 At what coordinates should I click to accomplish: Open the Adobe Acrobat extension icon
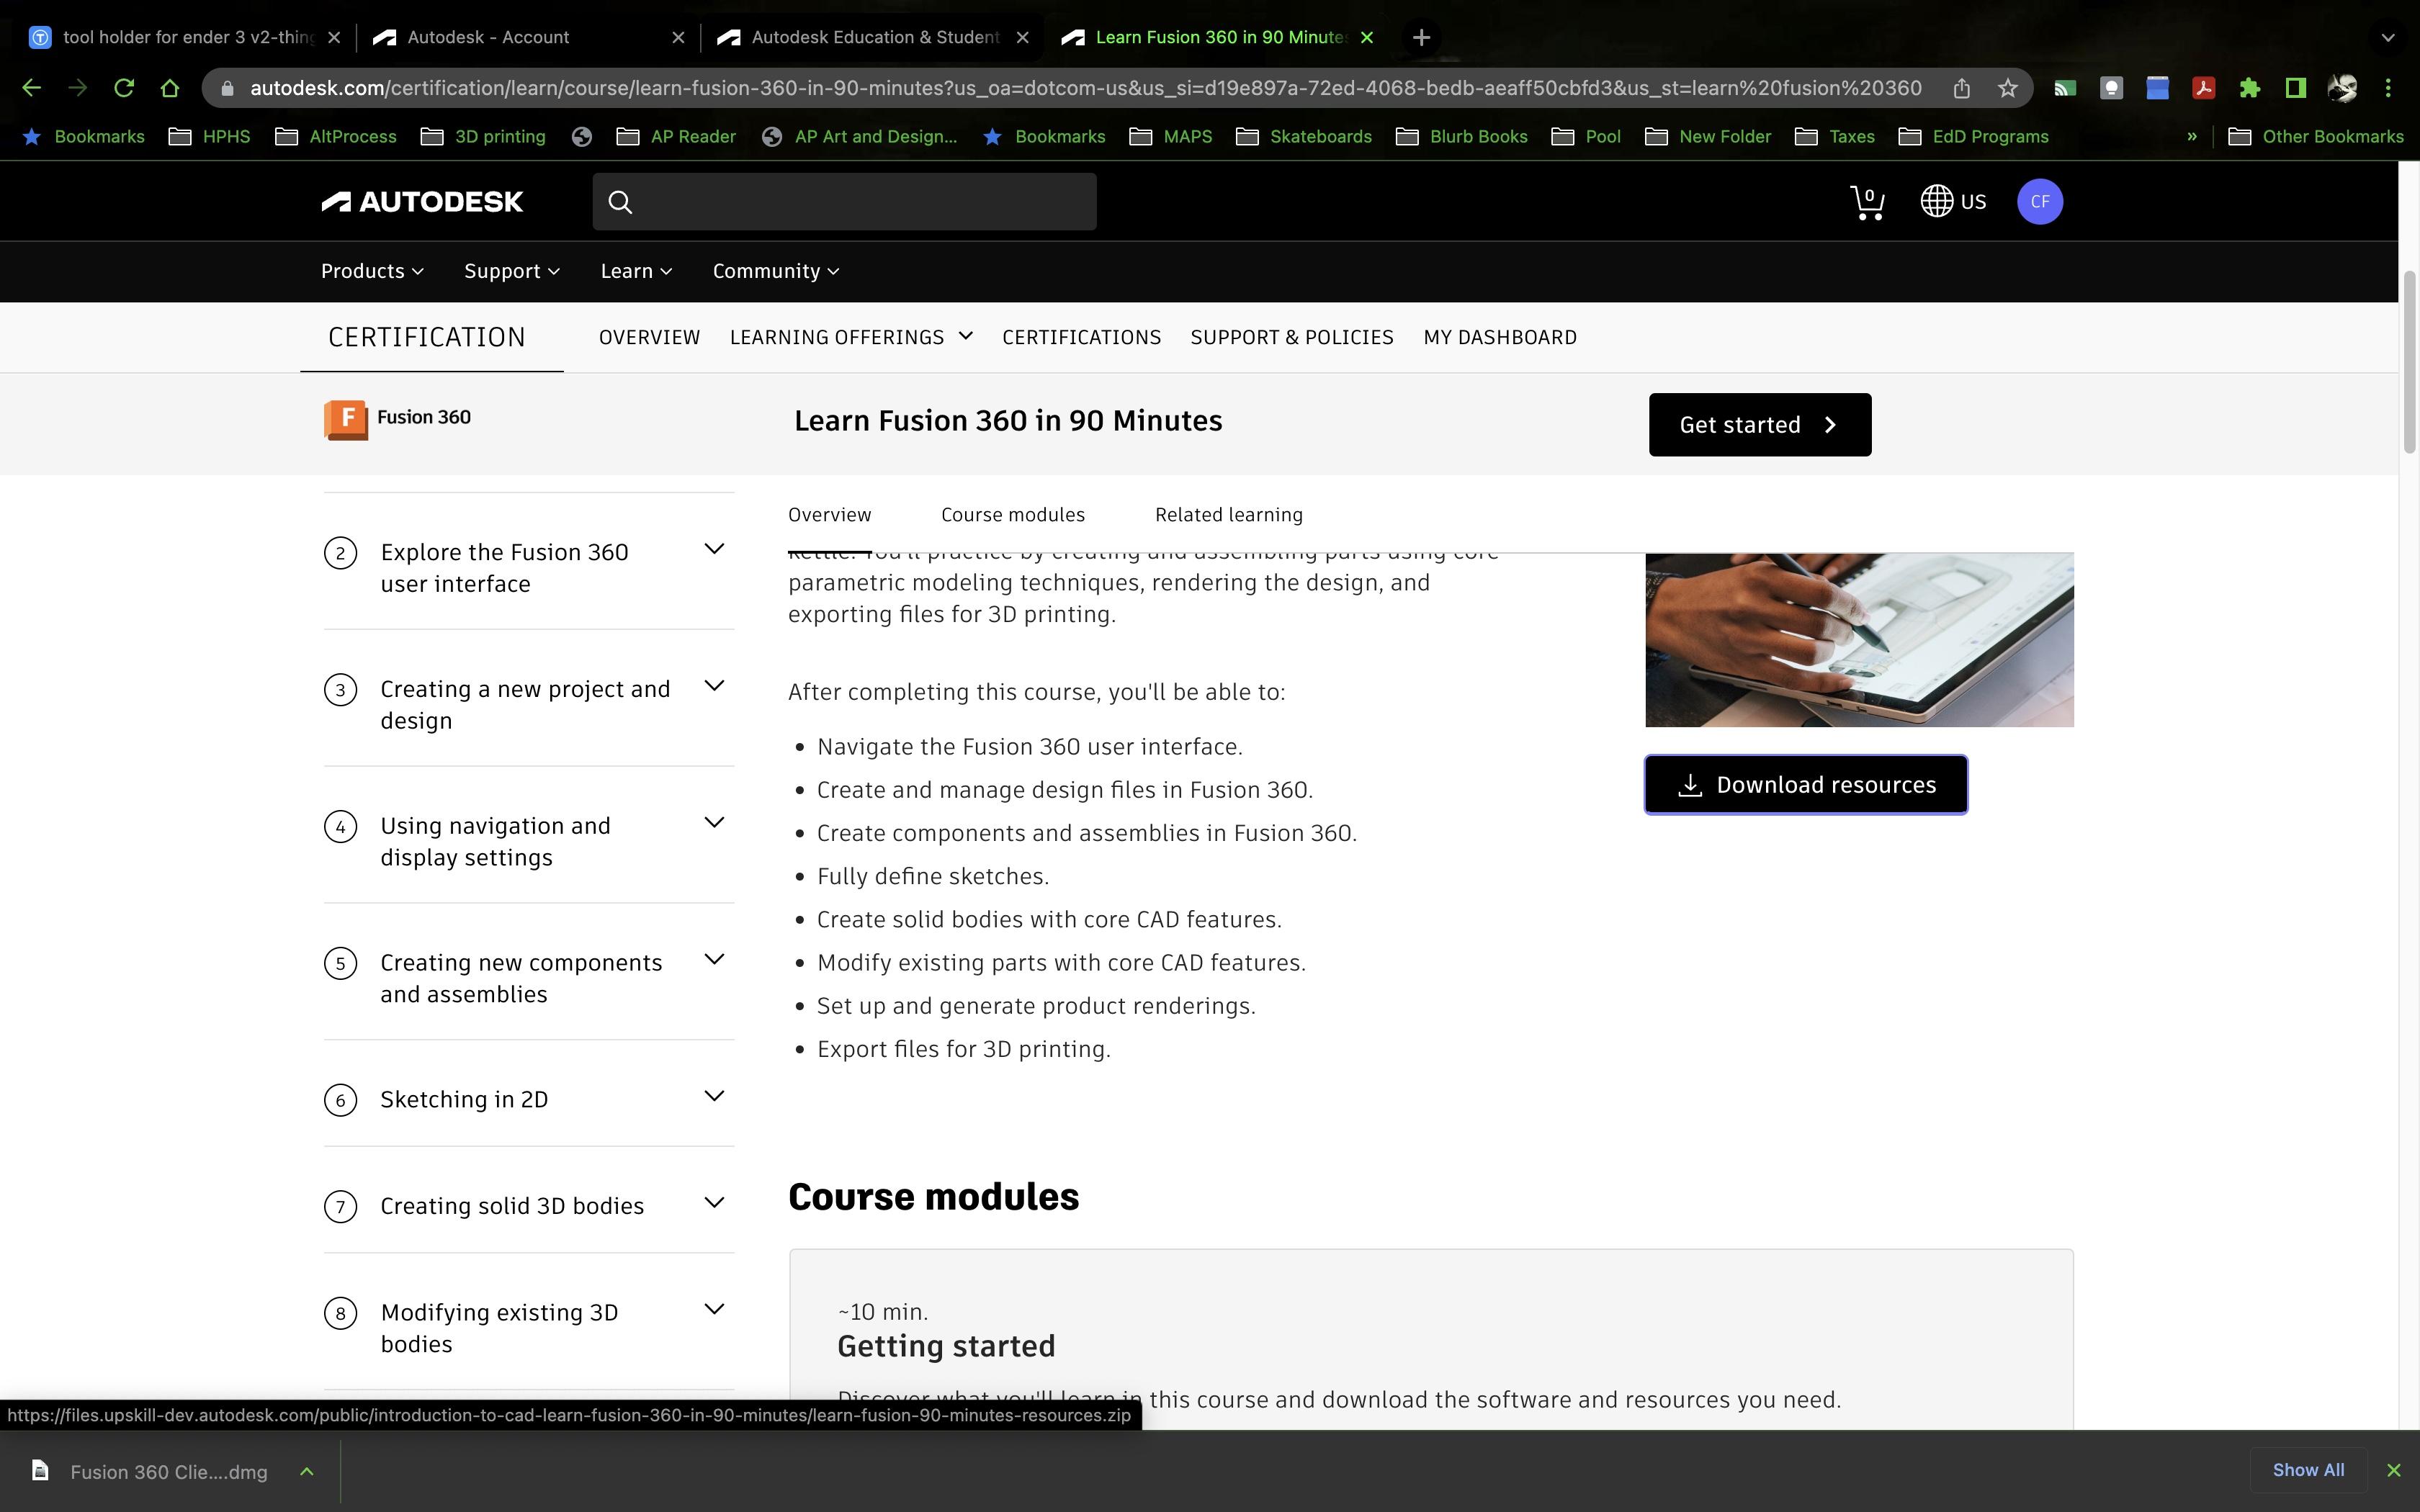coord(2203,88)
